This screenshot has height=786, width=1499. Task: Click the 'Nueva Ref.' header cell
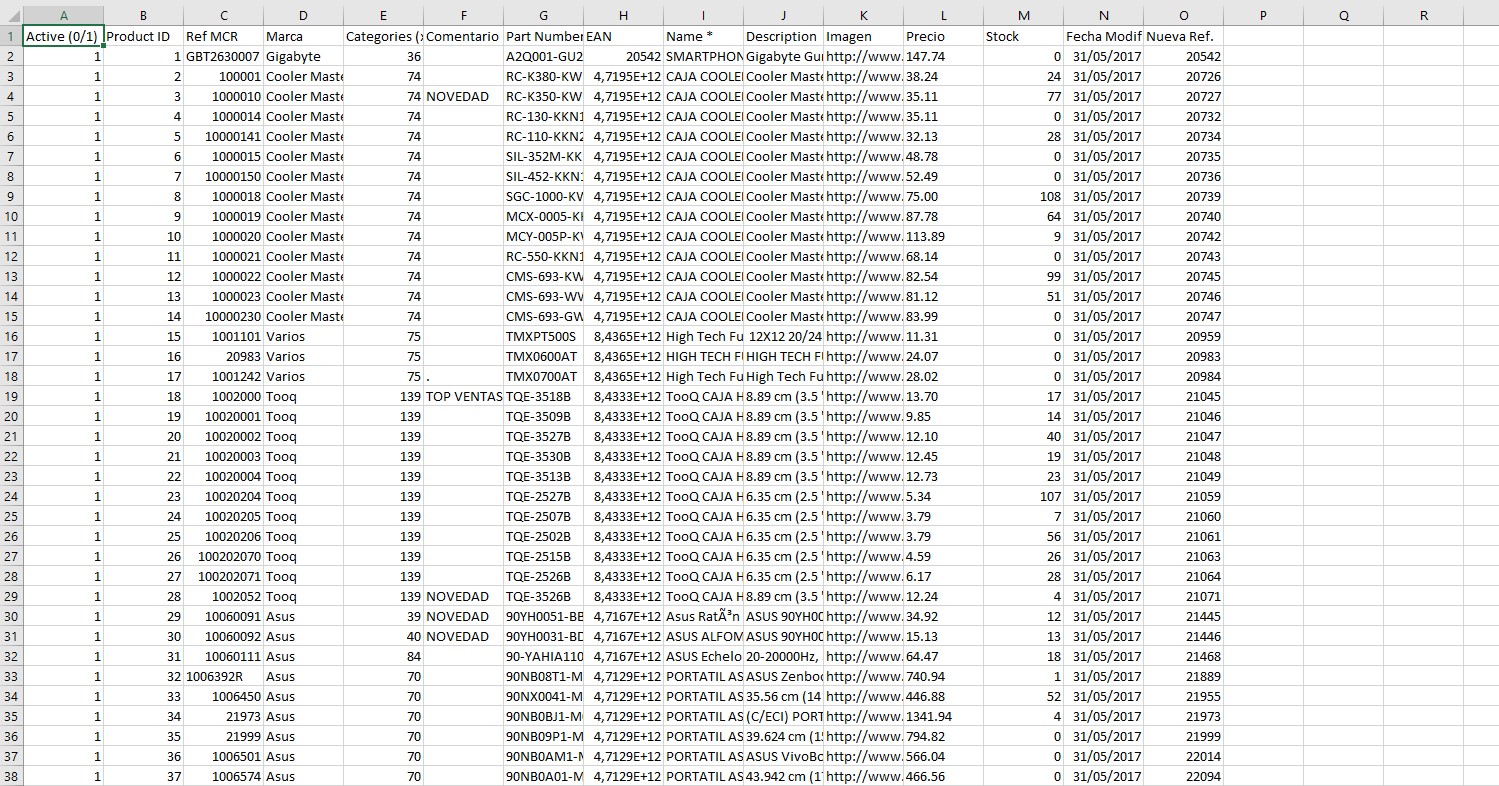pos(1184,36)
